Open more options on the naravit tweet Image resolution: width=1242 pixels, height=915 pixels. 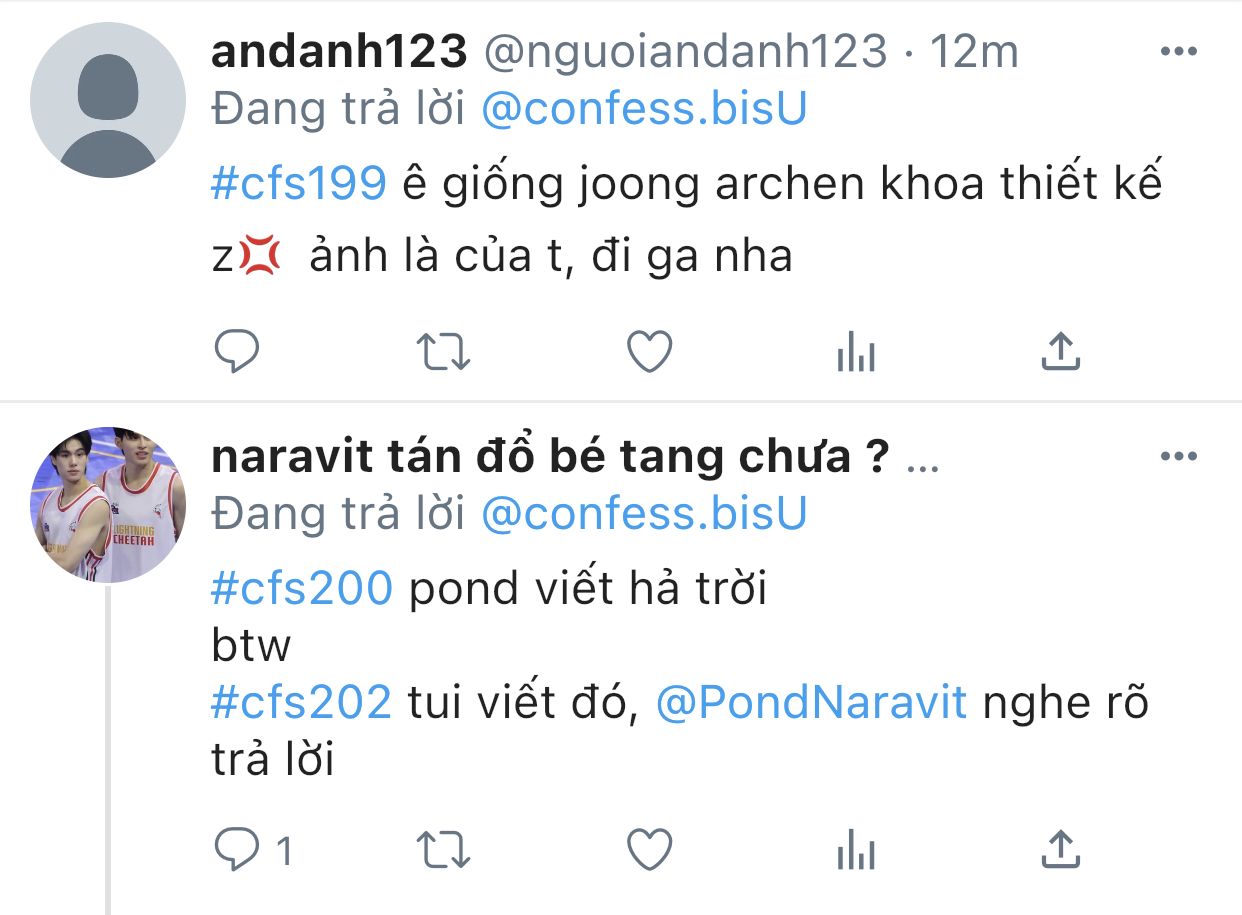click(x=1178, y=457)
